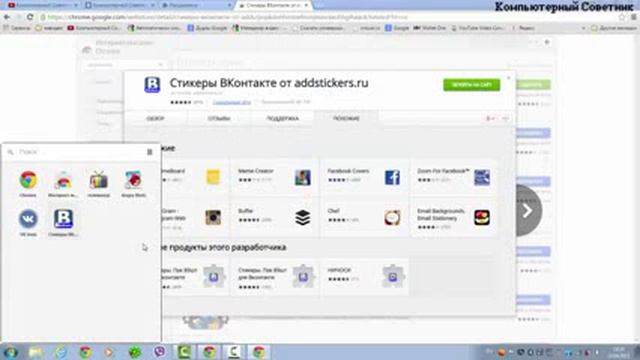Open Chrome main menu

tap(634, 17)
